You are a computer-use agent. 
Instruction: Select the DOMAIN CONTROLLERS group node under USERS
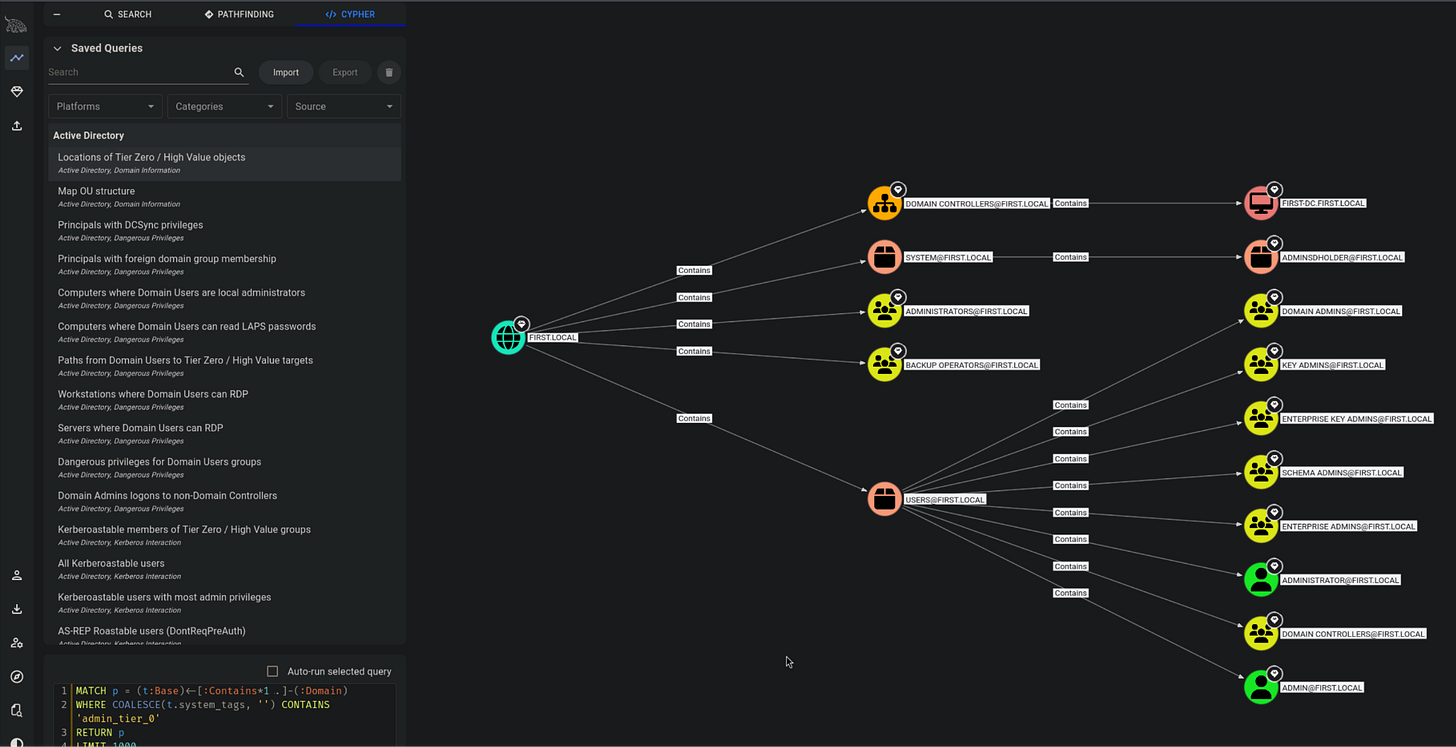click(x=1260, y=633)
